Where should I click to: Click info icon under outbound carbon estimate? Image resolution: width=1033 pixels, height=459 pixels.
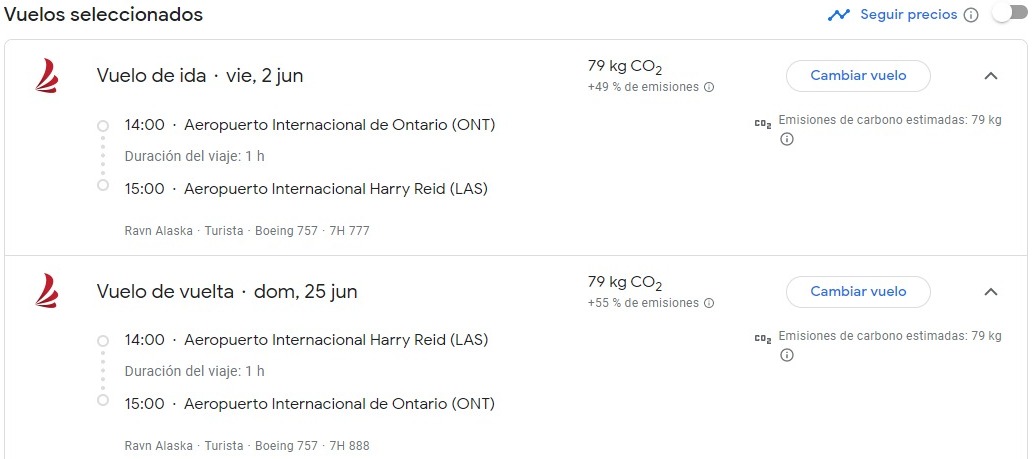point(786,140)
